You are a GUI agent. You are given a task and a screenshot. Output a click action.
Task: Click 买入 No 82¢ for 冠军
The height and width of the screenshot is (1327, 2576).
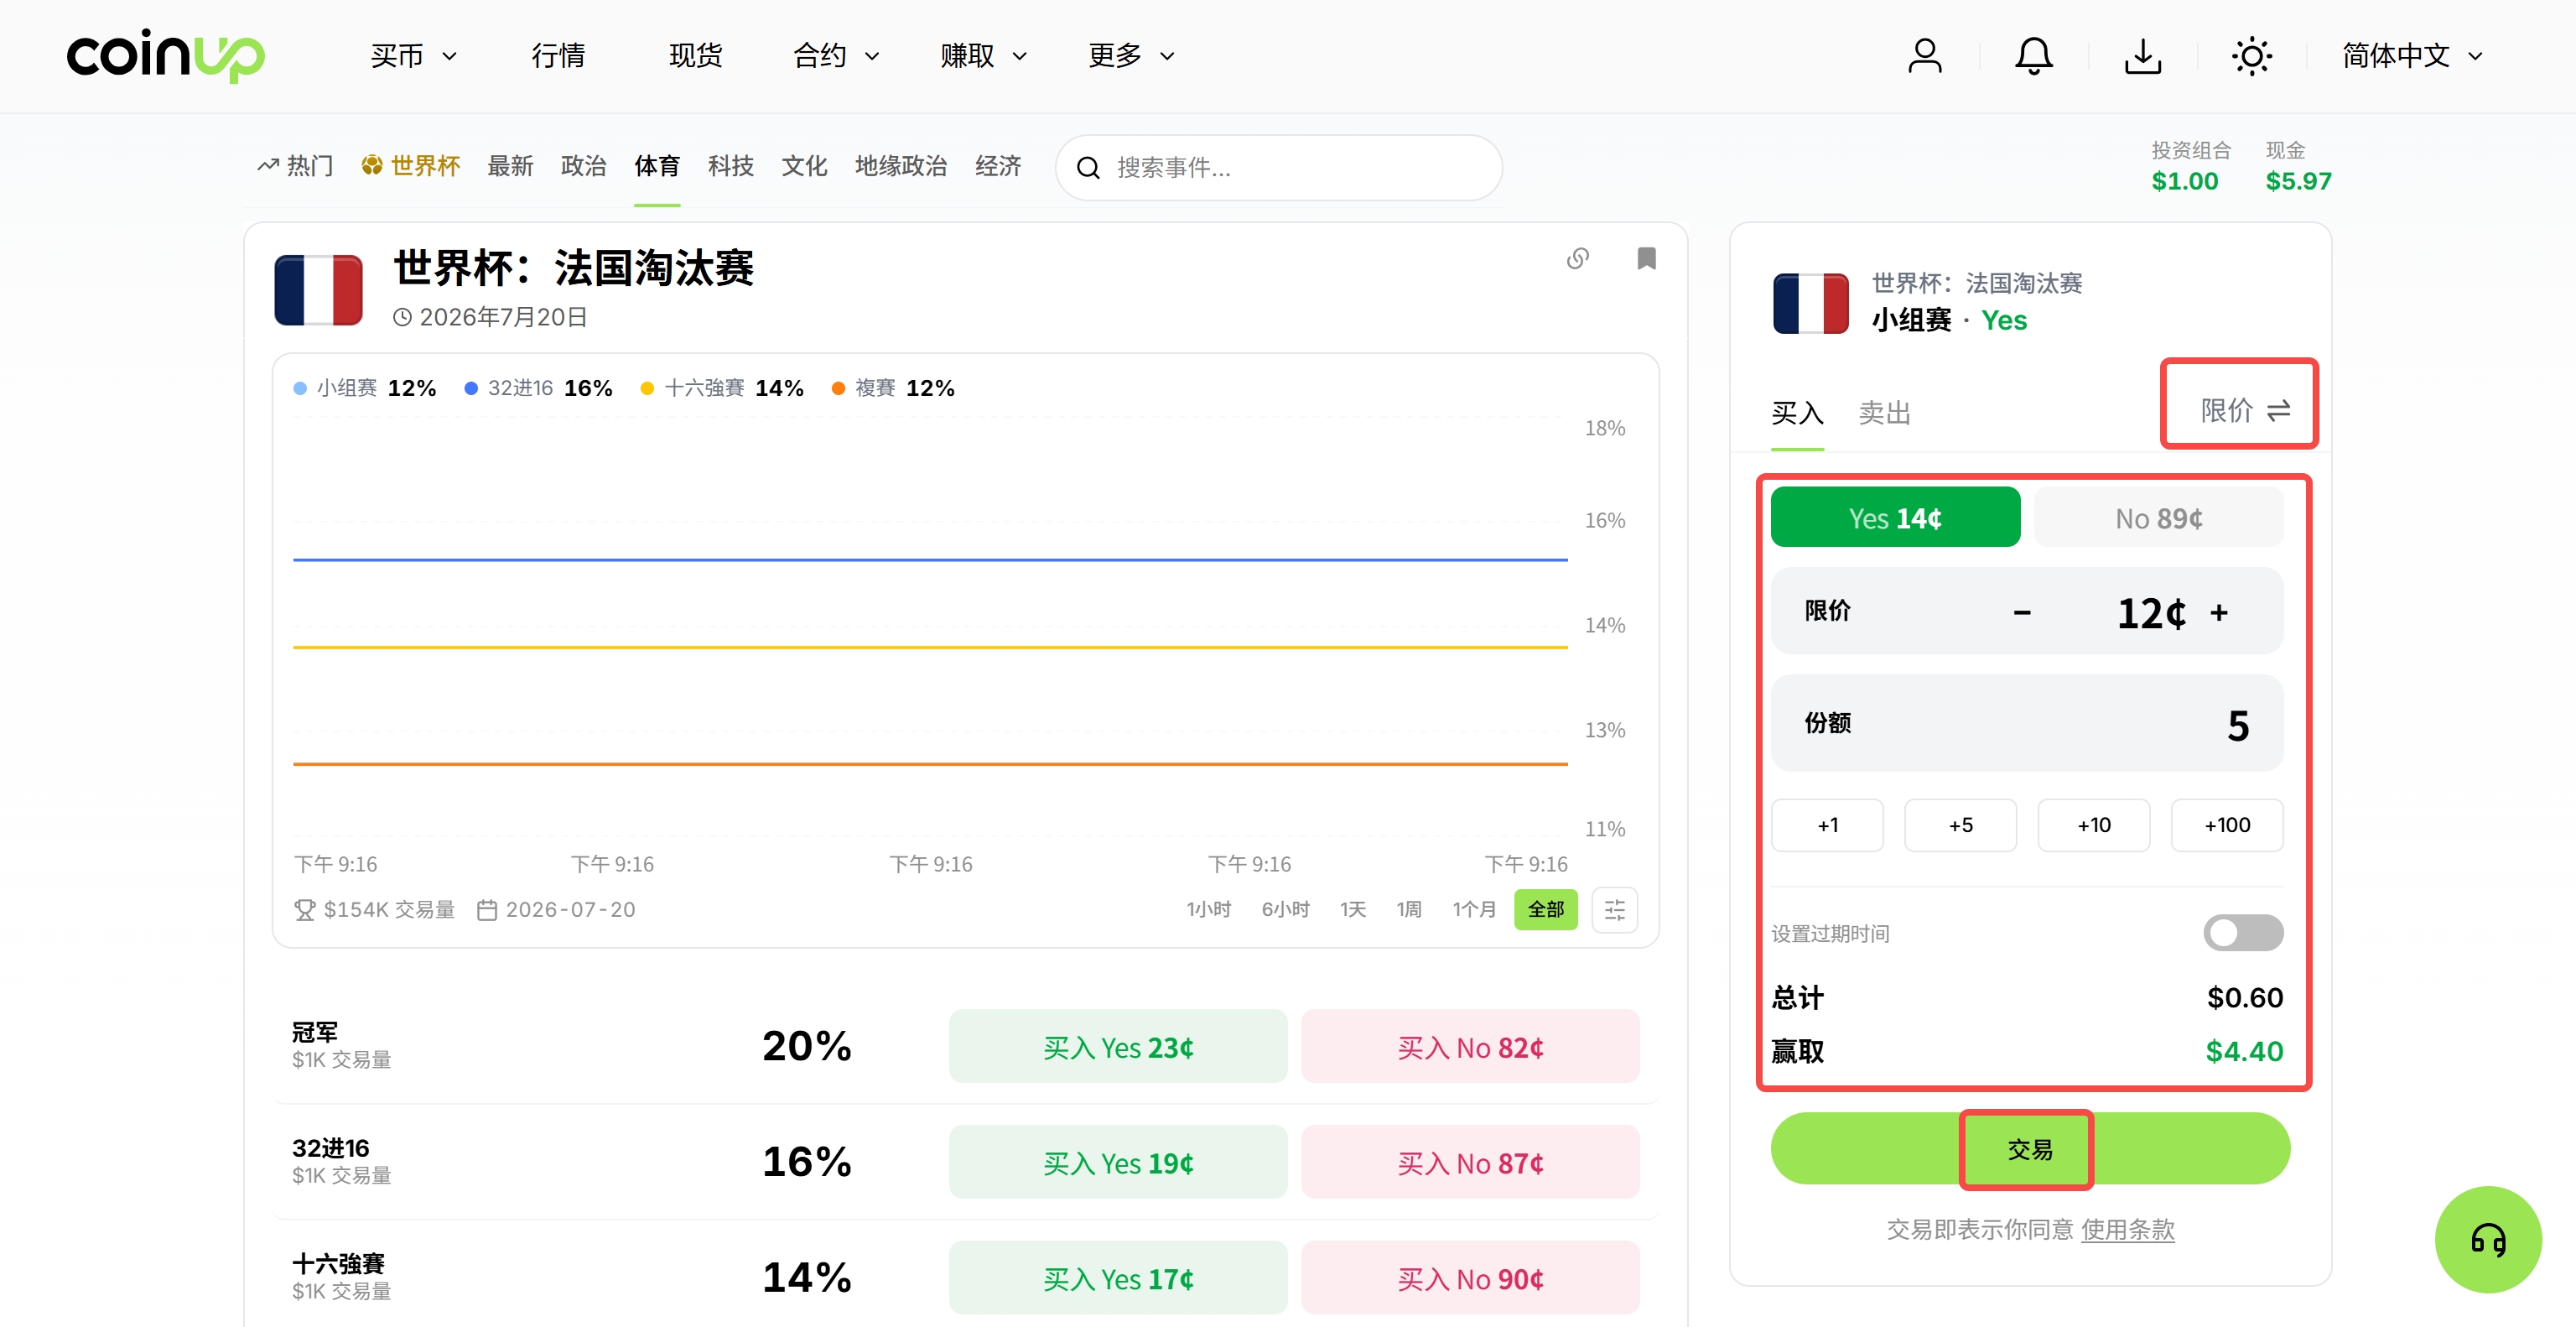pos(1470,1047)
